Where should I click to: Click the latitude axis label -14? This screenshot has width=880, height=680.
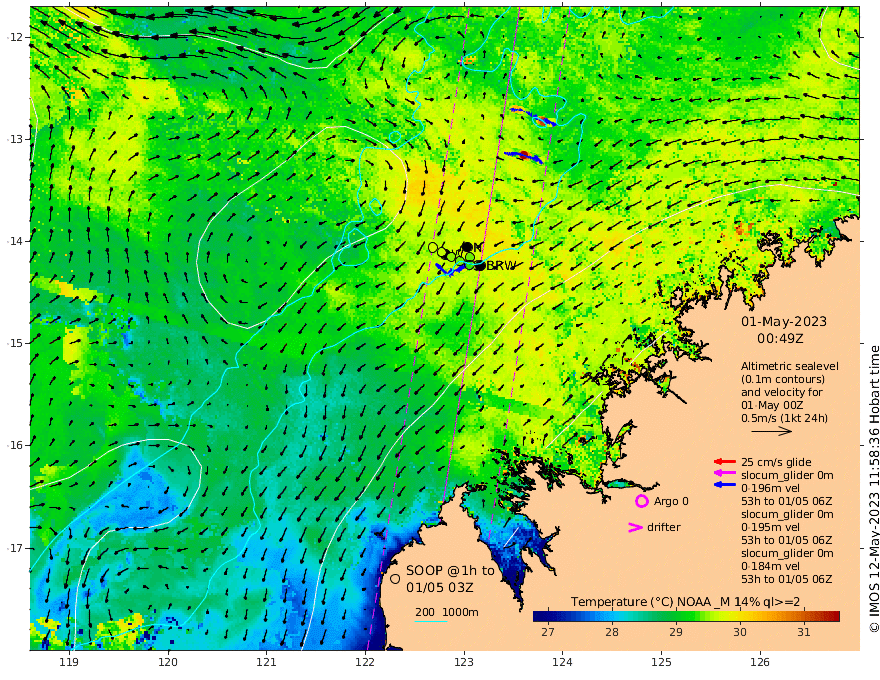[14, 241]
